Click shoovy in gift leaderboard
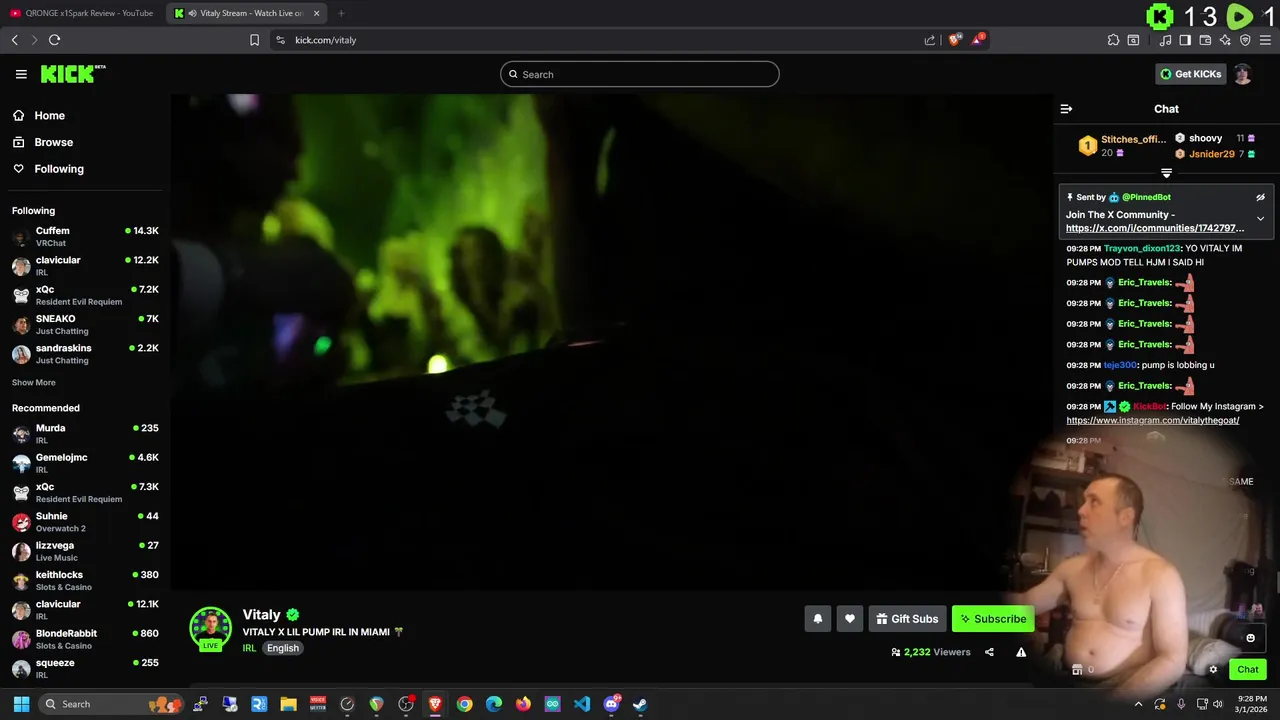The width and height of the screenshot is (1280, 720). point(1205,138)
